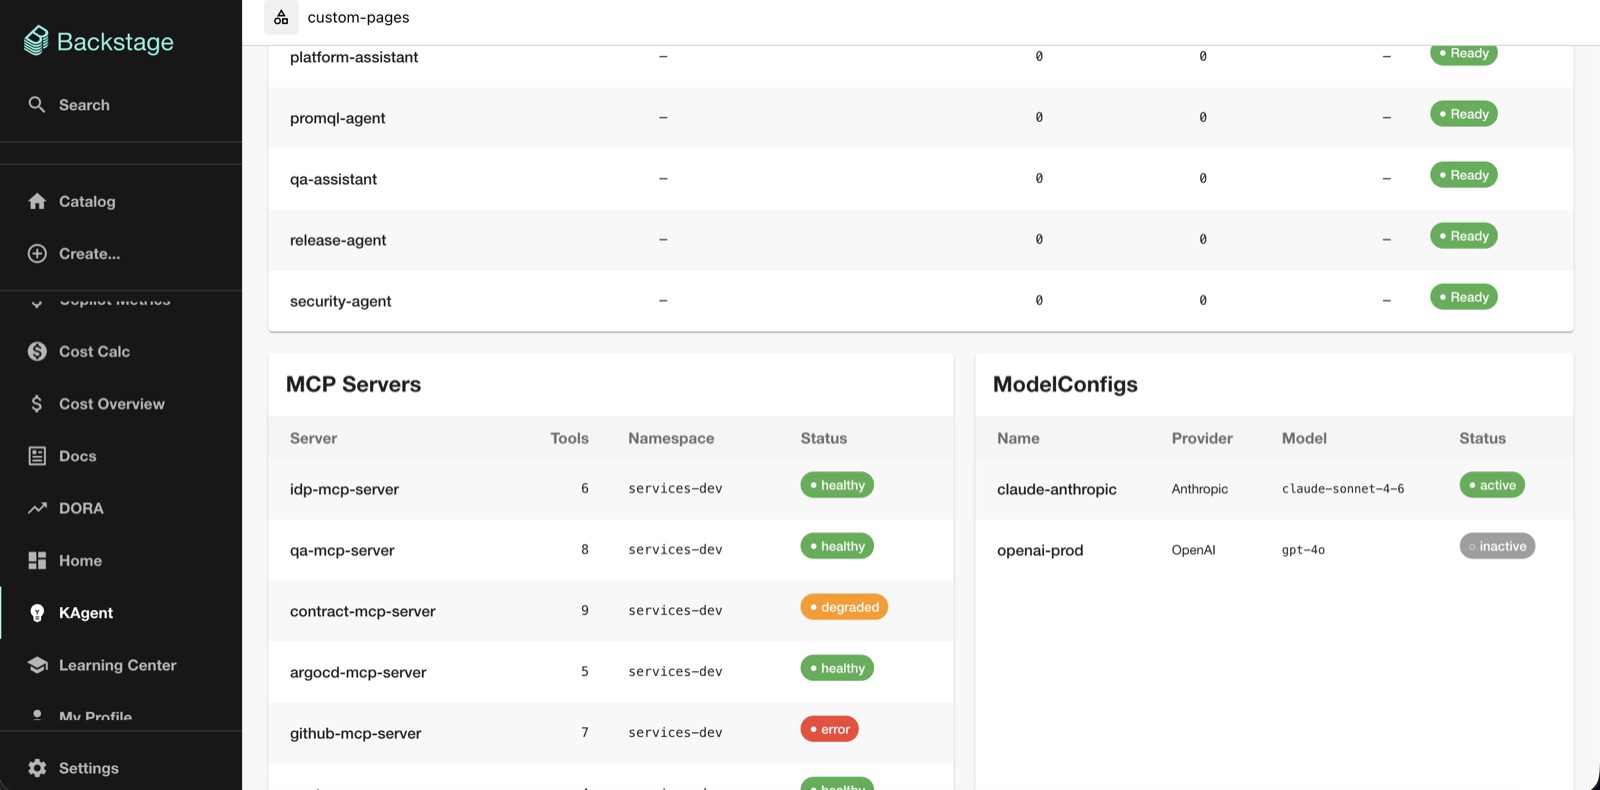Click the Backstage logo icon

click(36, 40)
